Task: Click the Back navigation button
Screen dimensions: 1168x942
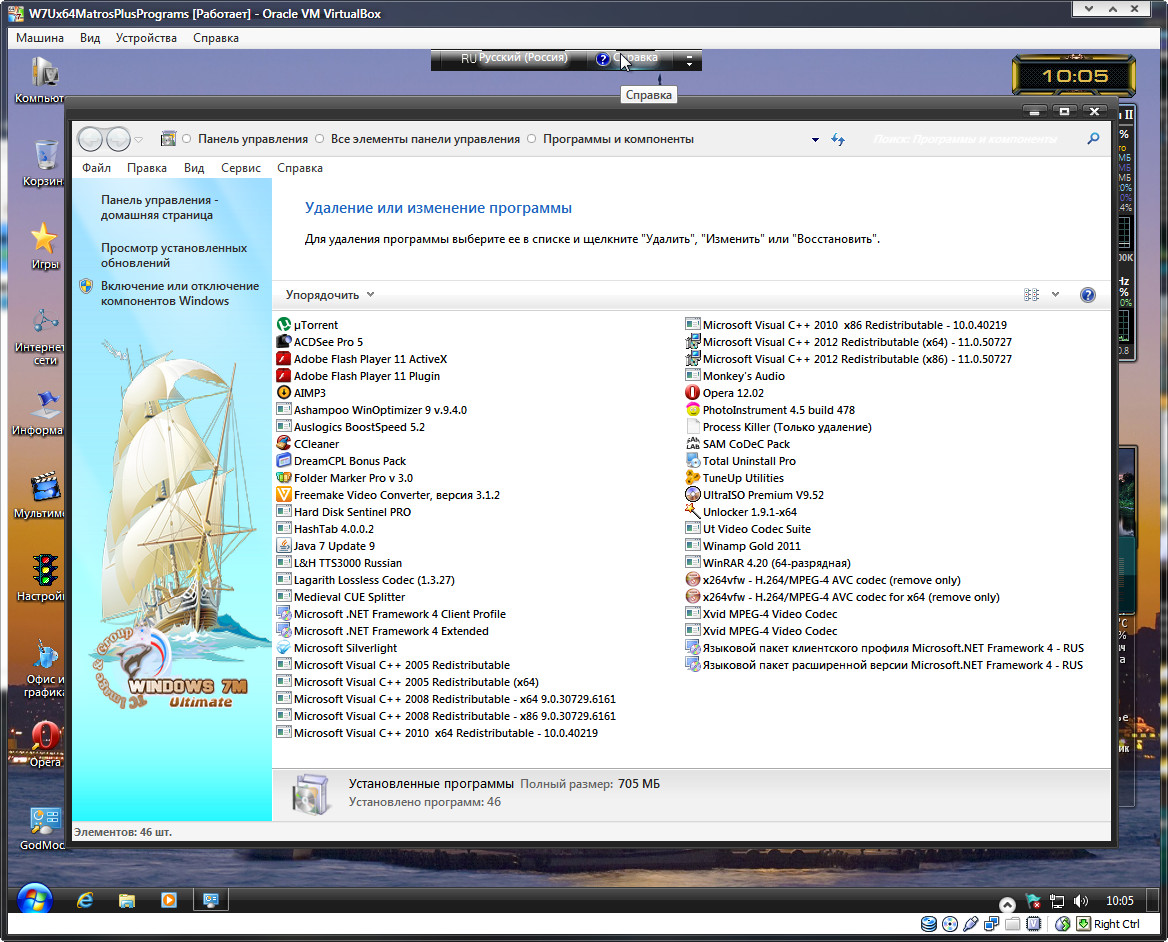Action: click(x=91, y=139)
